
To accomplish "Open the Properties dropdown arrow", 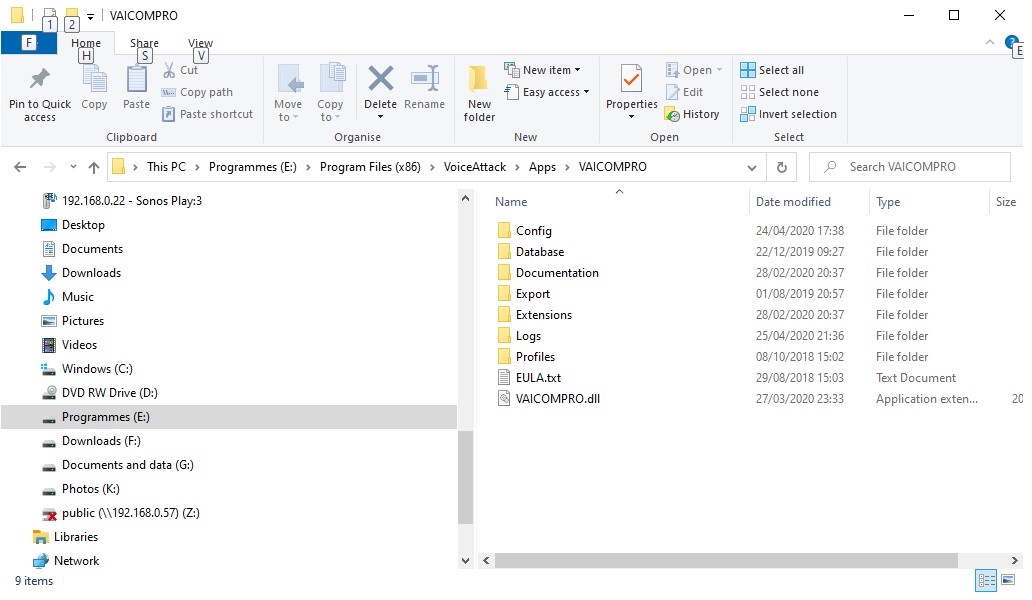I will click(x=631, y=117).
